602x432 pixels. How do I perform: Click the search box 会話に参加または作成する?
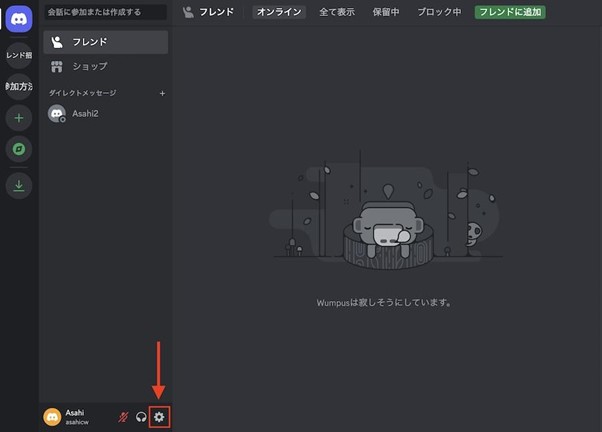[x=106, y=12]
